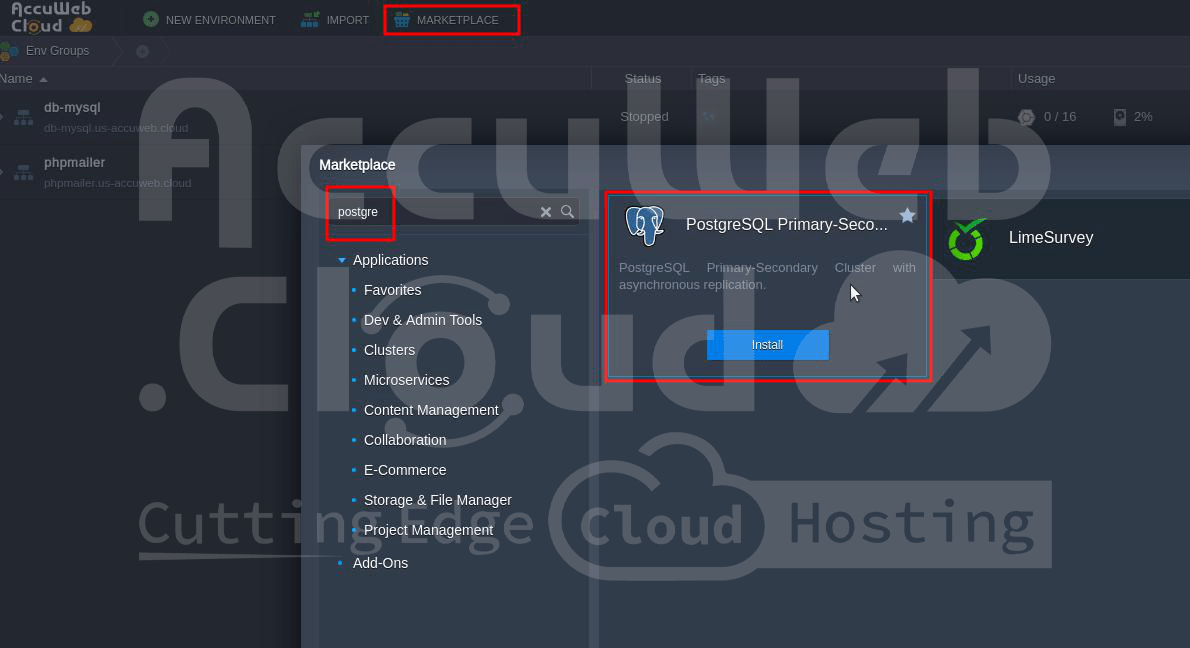Click the cloudlets usage icon for db-mysql
This screenshot has height=648, width=1190.
coord(1026,117)
